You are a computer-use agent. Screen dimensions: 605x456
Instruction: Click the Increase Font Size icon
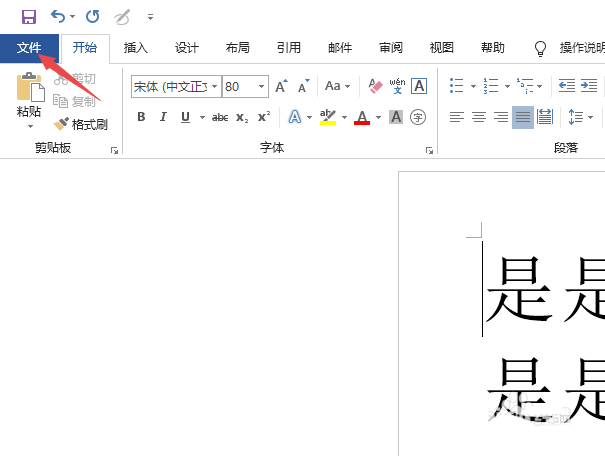coord(282,87)
